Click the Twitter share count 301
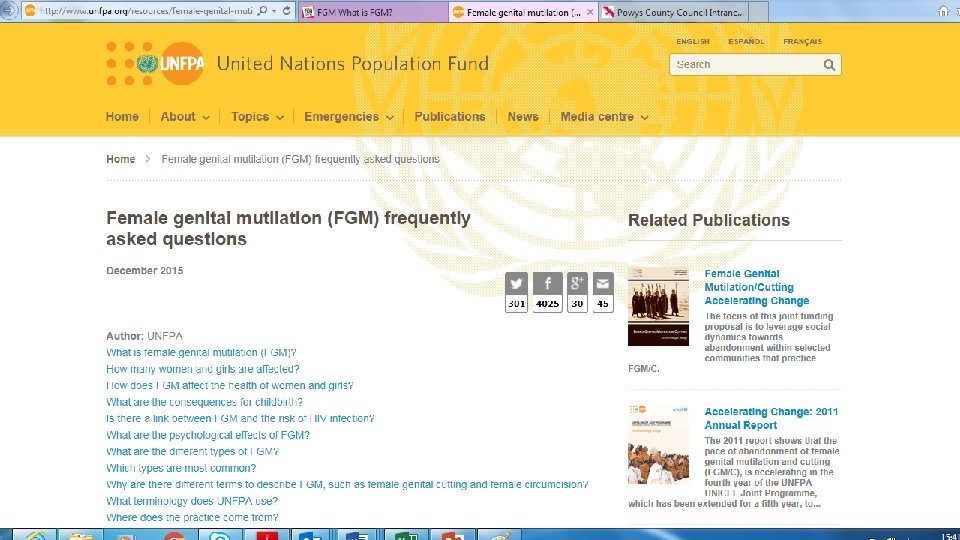Viewport: 960px width, 540px height. 516,304
